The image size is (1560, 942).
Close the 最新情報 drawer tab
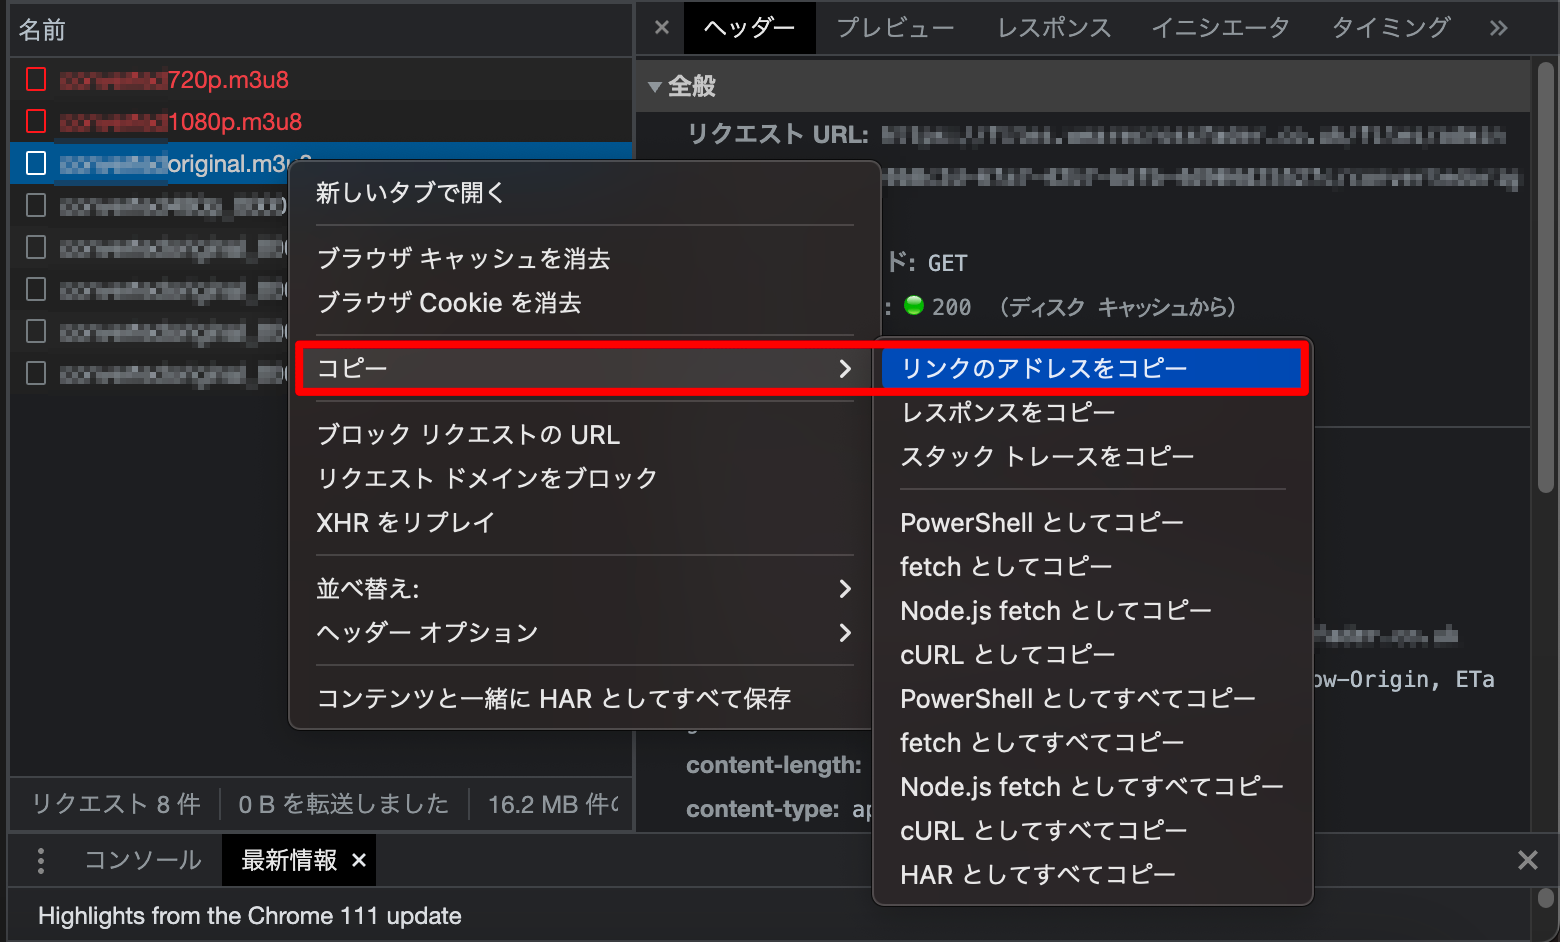(359, 860)
